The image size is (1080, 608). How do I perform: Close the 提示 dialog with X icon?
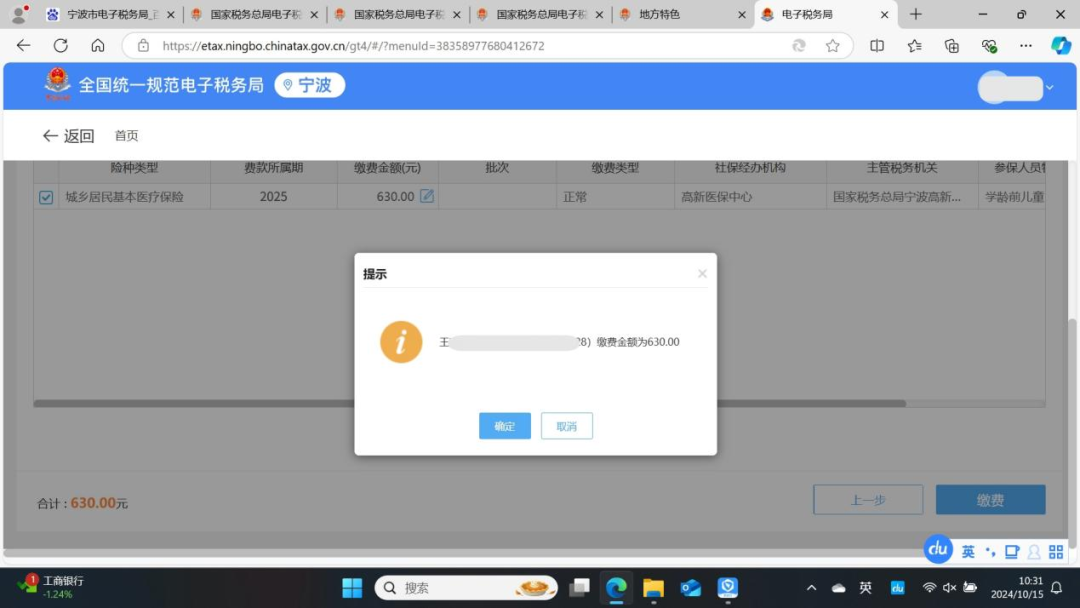702,274
